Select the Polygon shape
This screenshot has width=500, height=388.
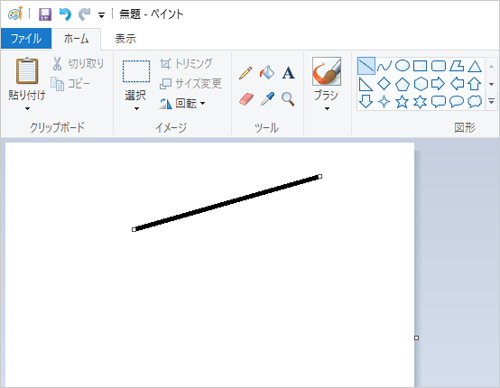pos(457,66)
